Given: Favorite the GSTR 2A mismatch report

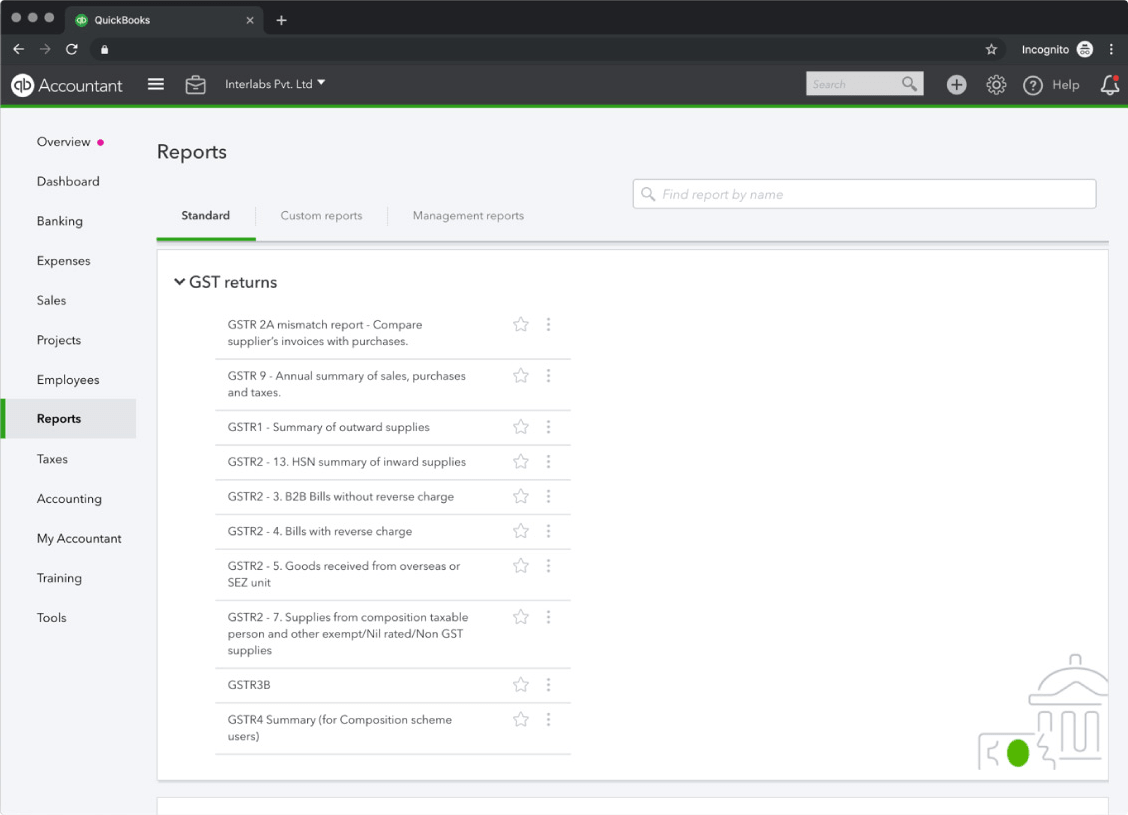Looking at the screenshot, I should point(521,324).
